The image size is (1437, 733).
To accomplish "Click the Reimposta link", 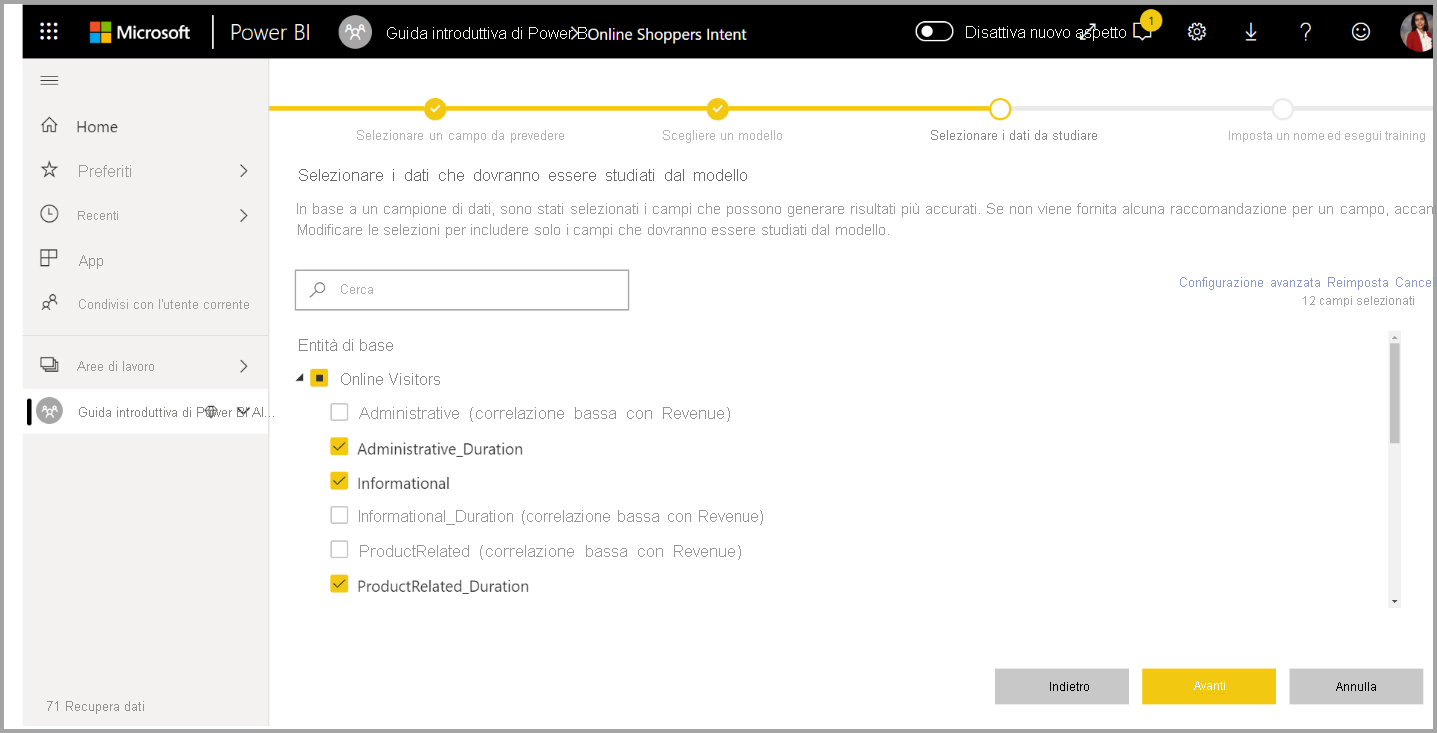I will click(1357, 283).
